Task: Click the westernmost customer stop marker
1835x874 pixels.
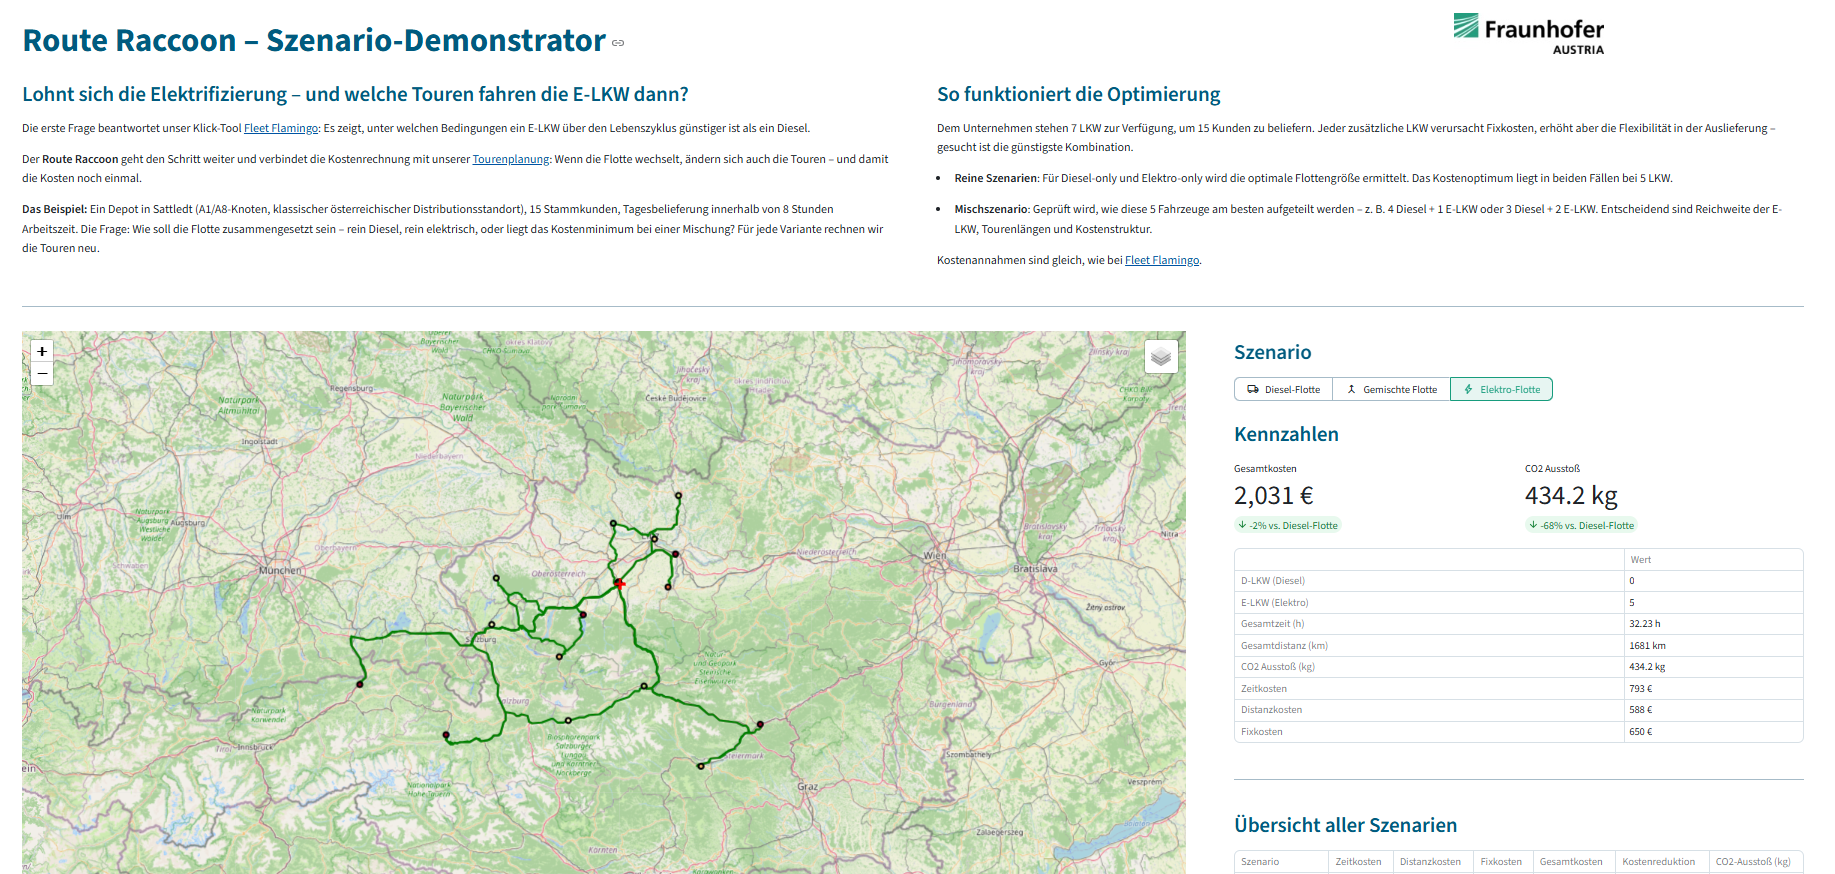Action: click(x=360, y=684)
